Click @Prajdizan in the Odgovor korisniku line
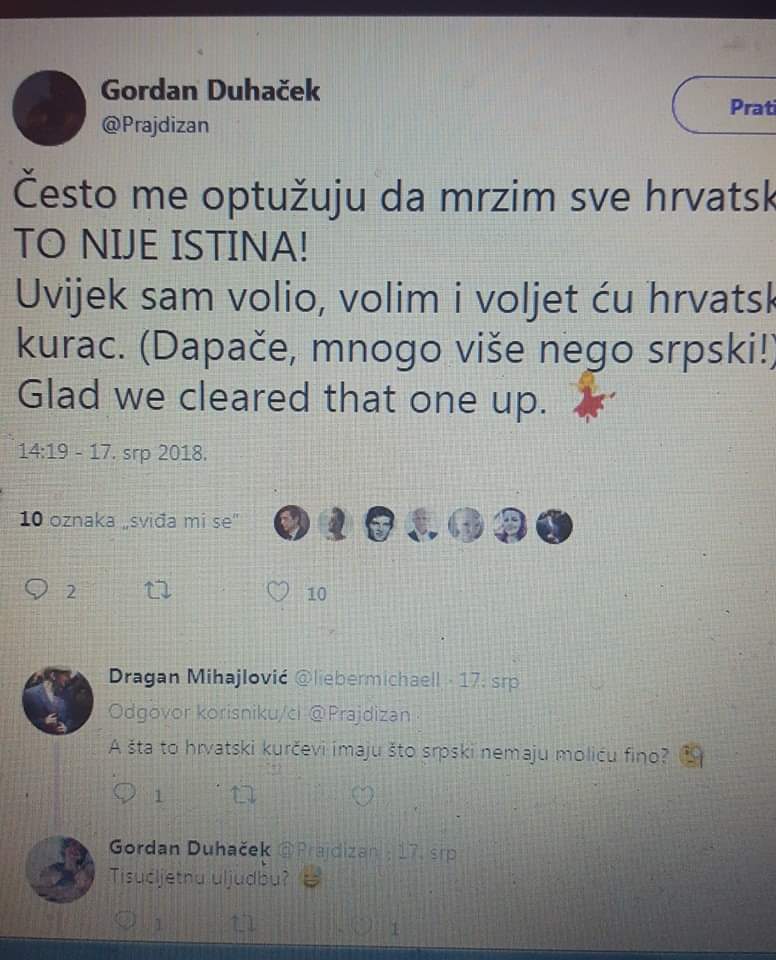 point(360,714)
